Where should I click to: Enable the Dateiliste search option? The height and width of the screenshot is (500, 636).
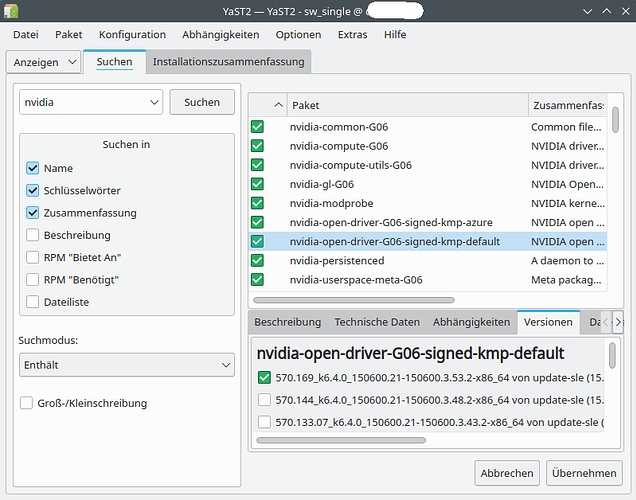[32, 302]
